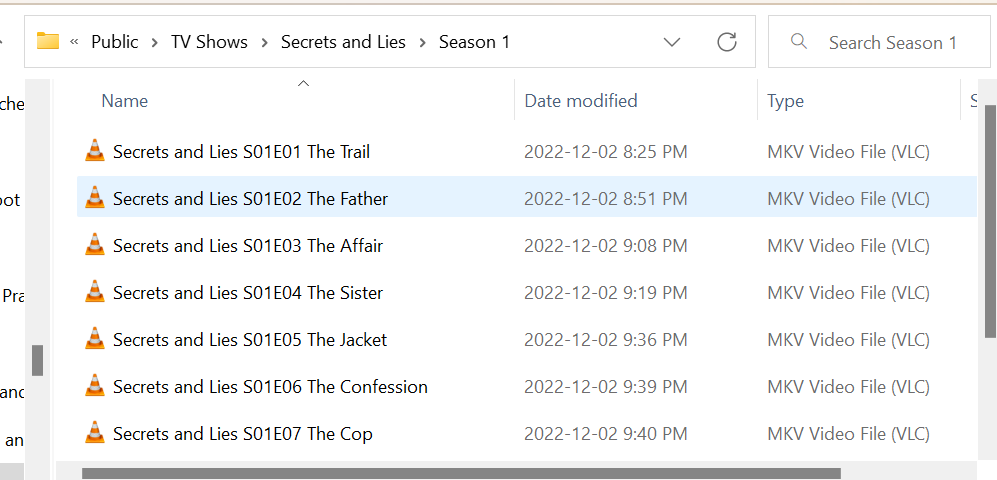
Task: Click VLC icon next to The Sister episode
Action: click(95, 293)
